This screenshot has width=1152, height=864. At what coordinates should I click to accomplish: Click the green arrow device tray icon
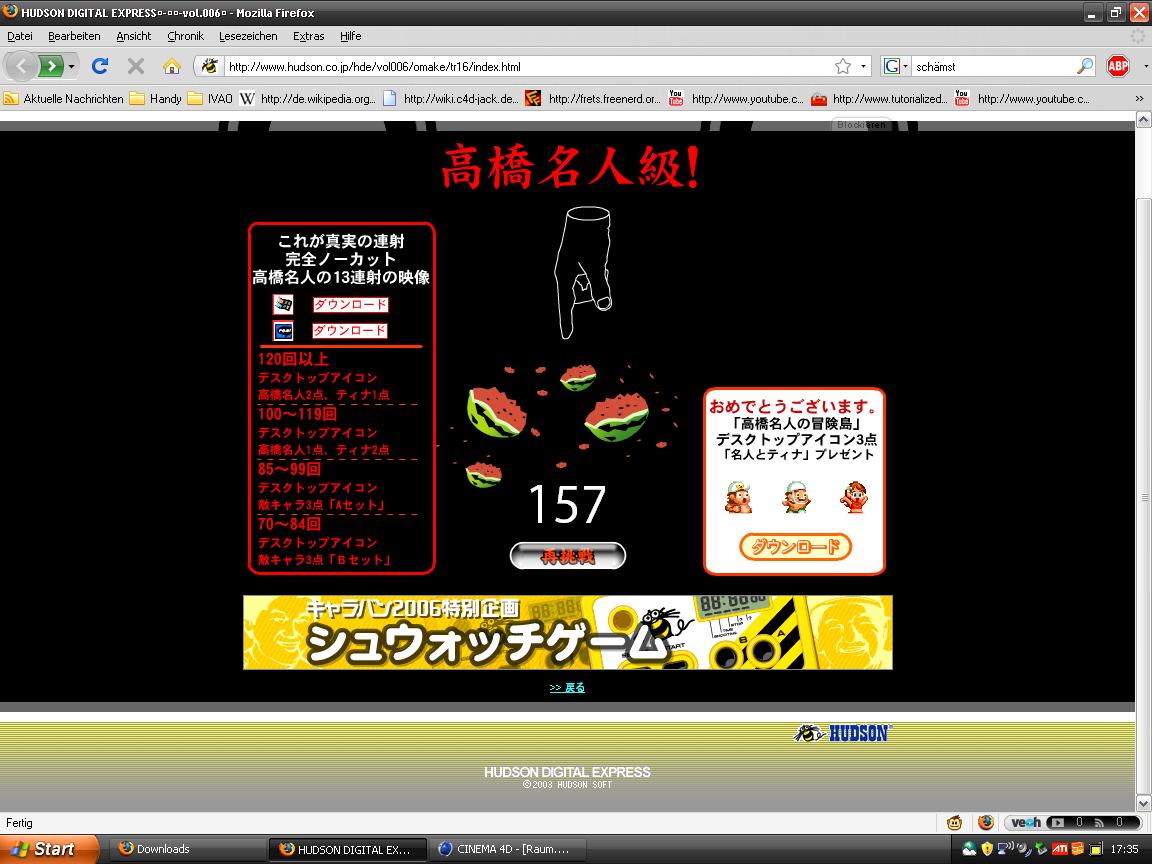(1041, 849)
